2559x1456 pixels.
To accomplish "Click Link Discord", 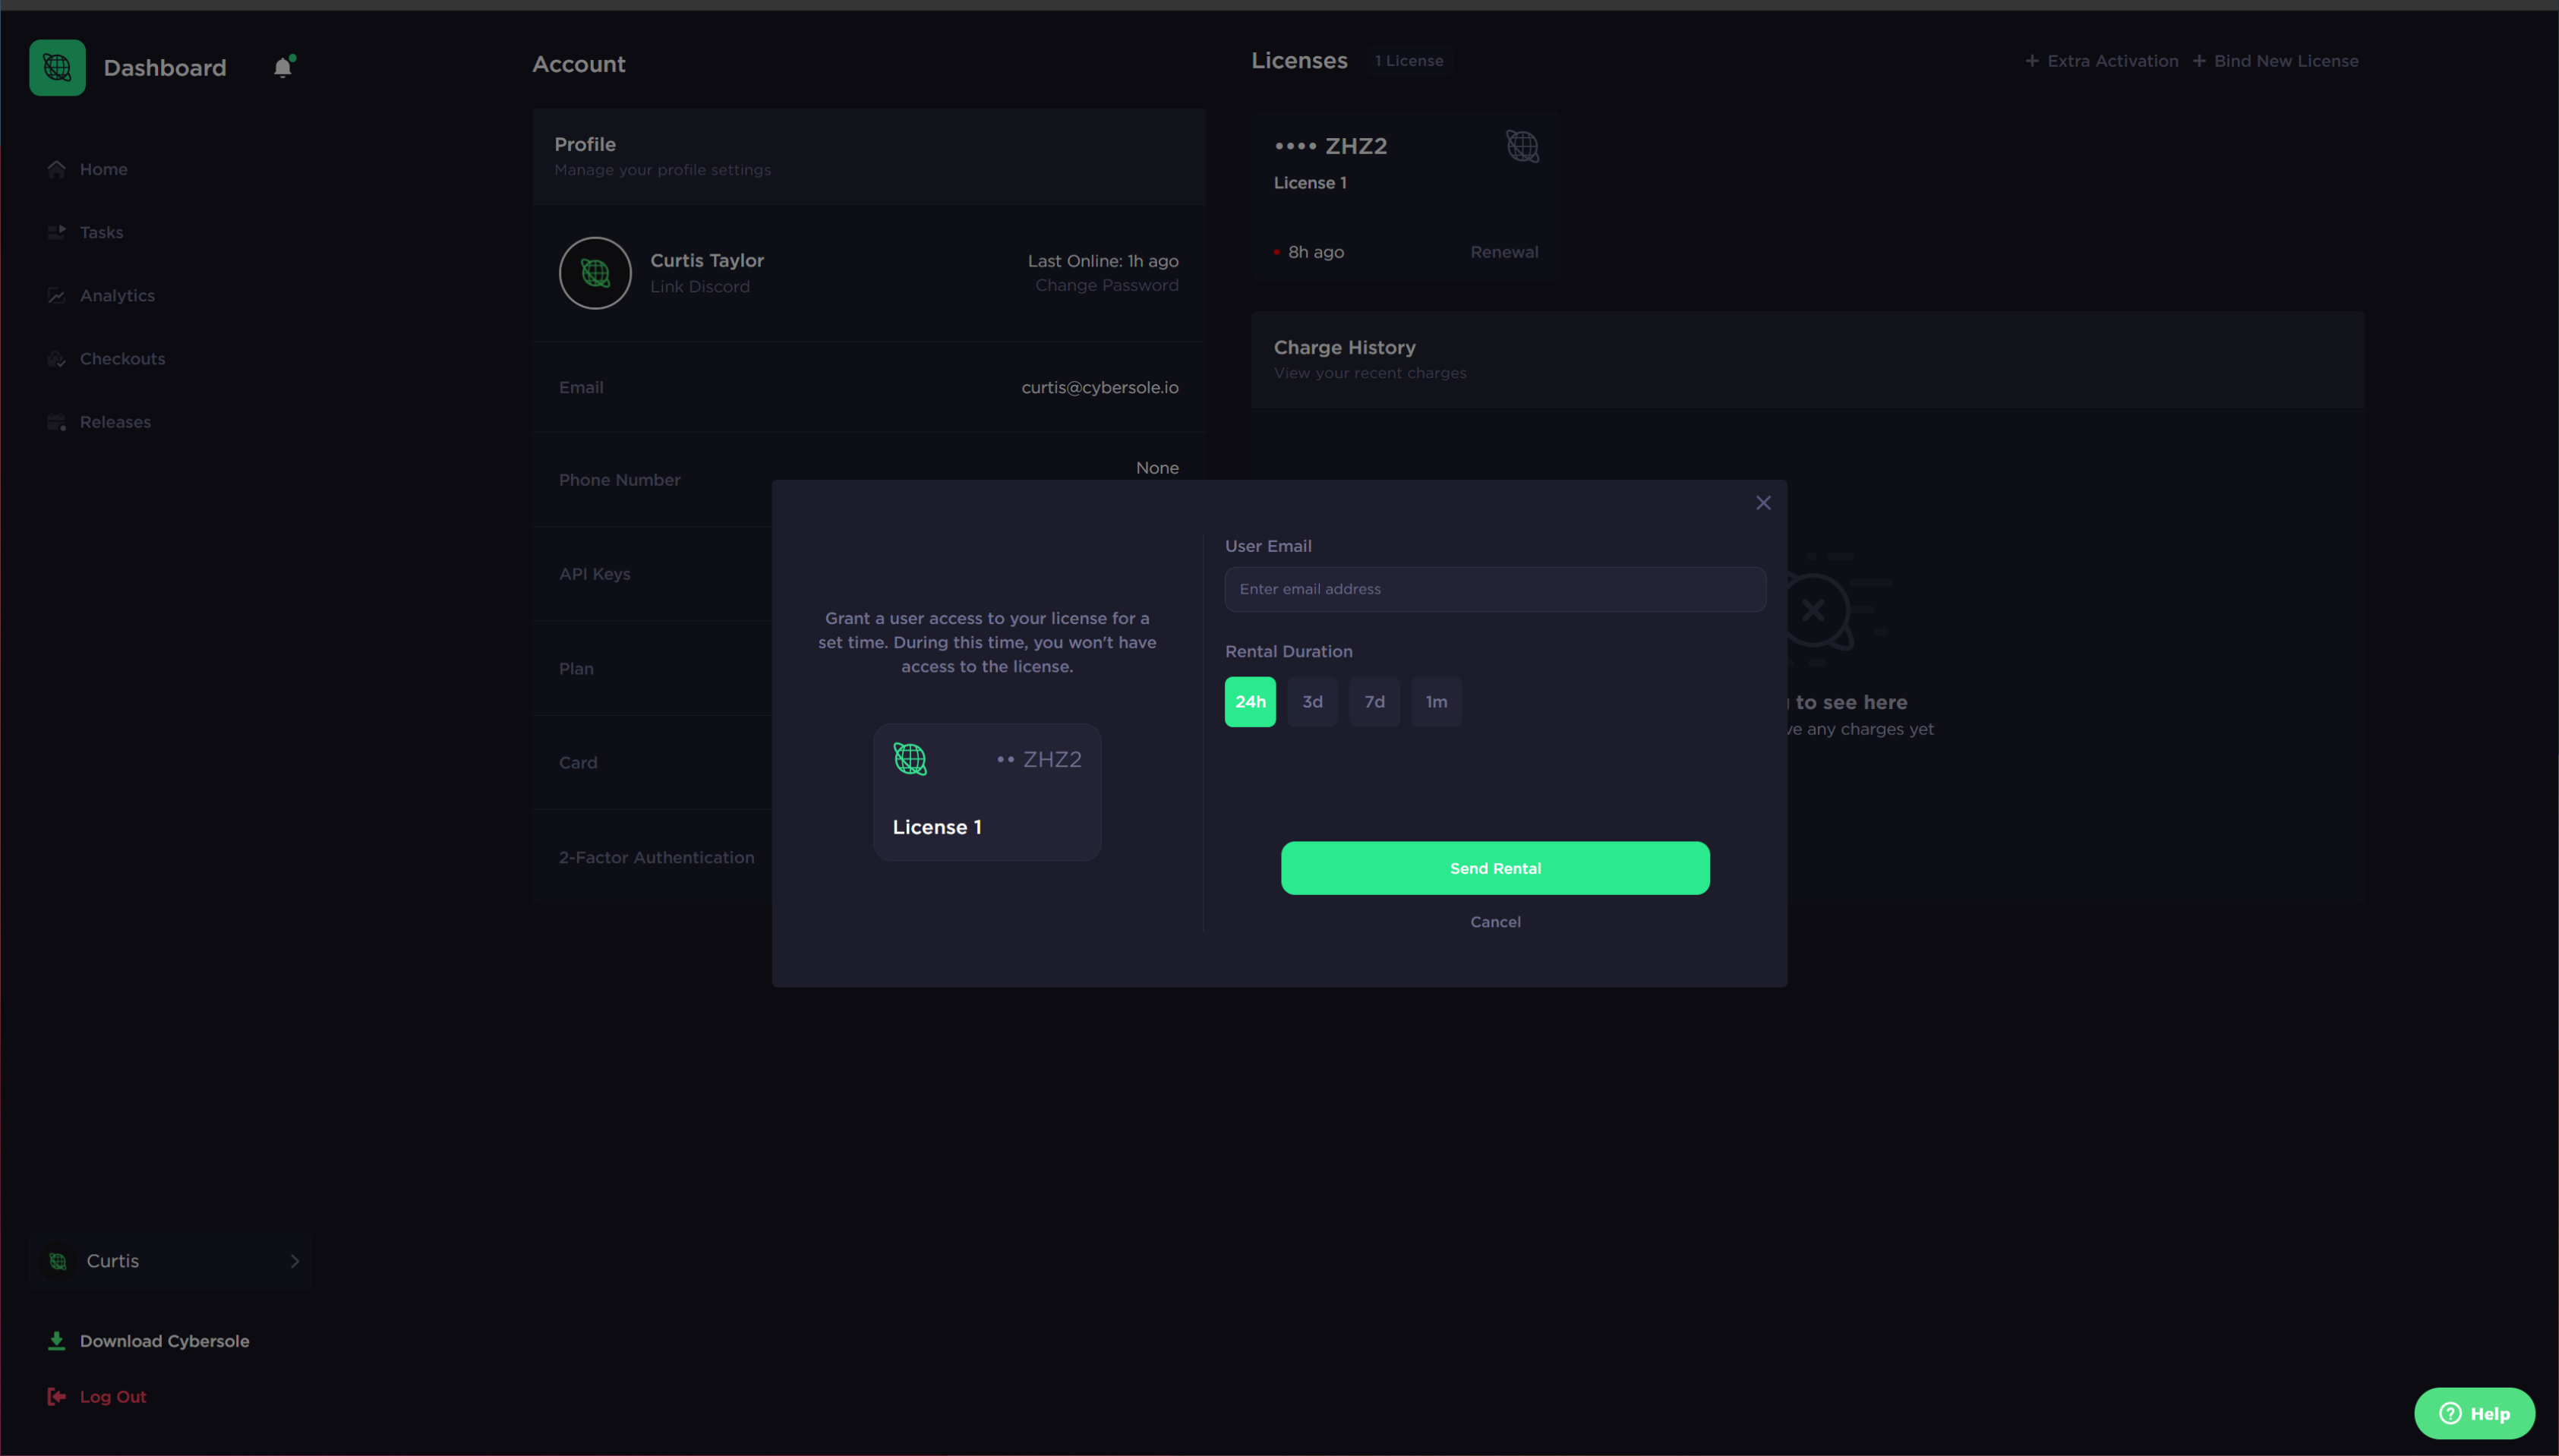I will [x=699, y=286].
